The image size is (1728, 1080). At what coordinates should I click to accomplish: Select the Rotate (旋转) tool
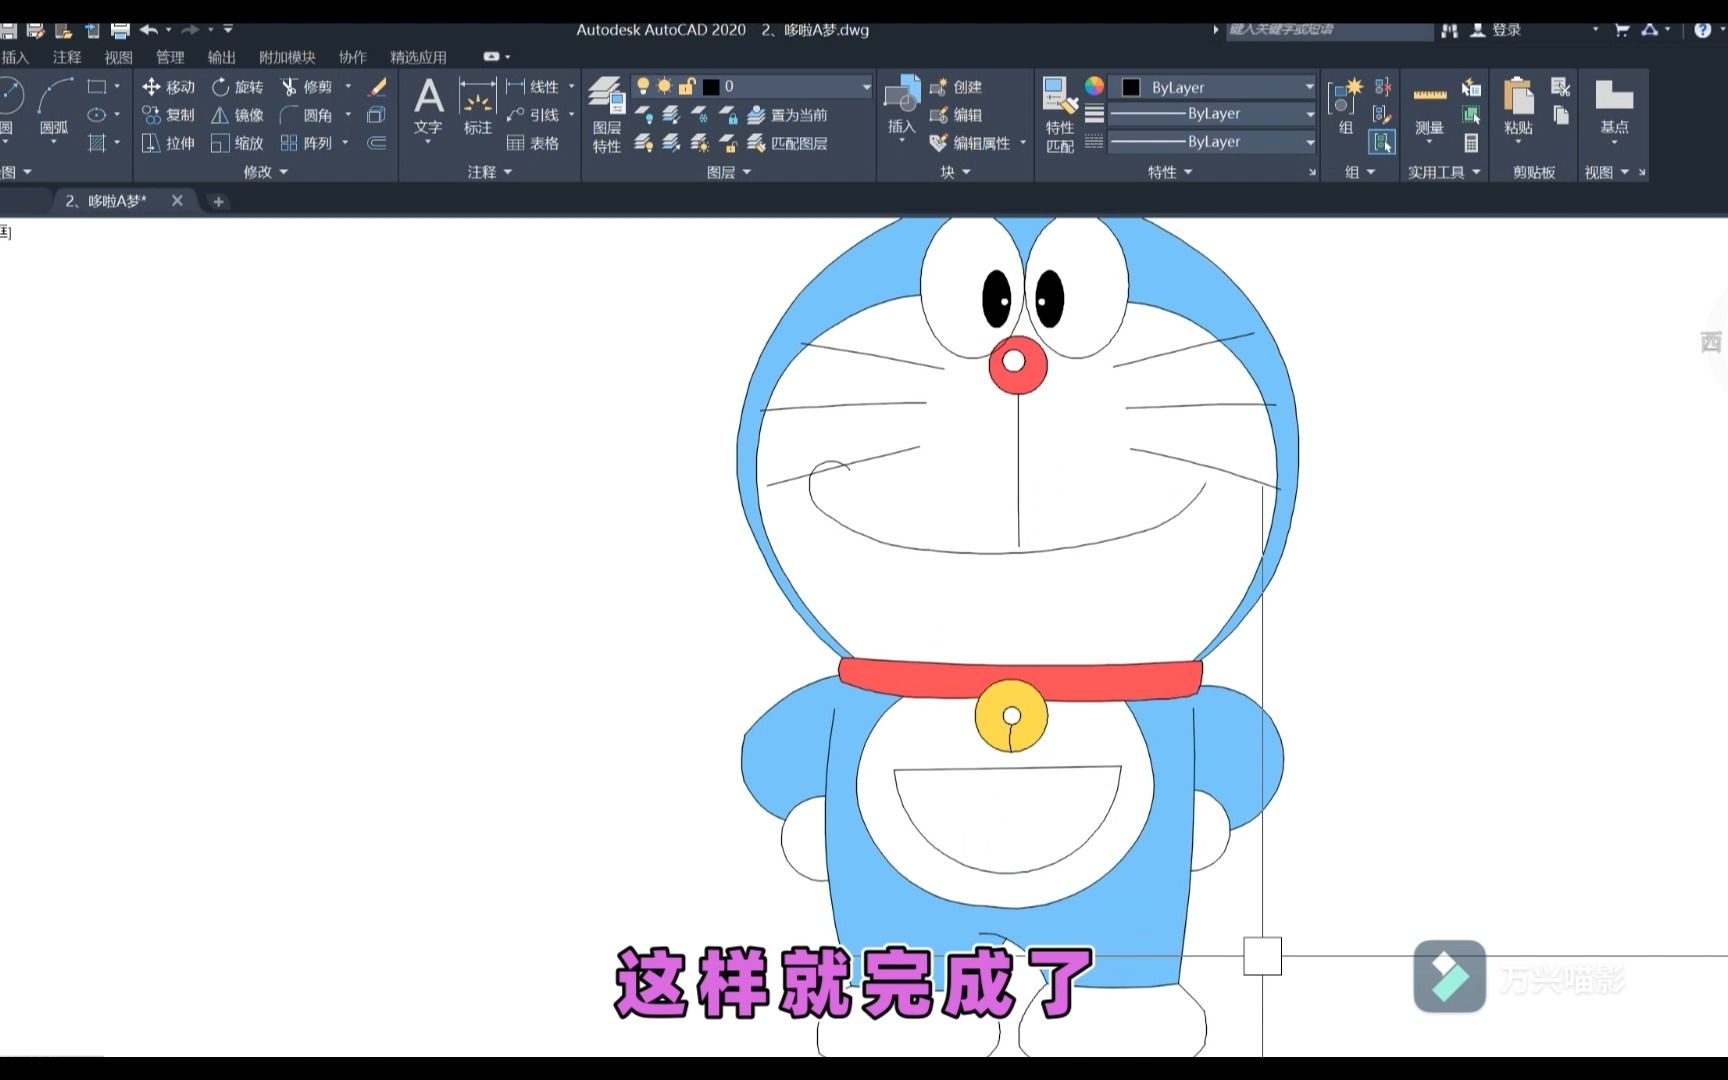[x=237, y=87]
